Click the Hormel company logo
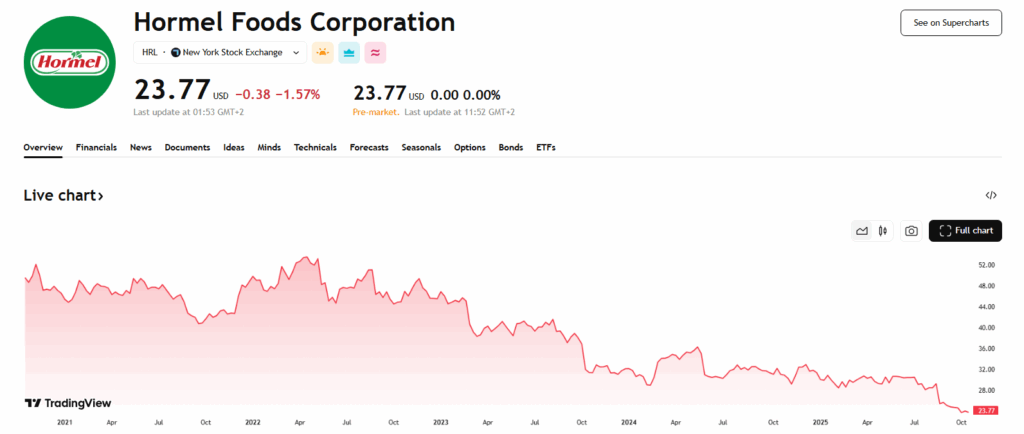 point(69,62)
